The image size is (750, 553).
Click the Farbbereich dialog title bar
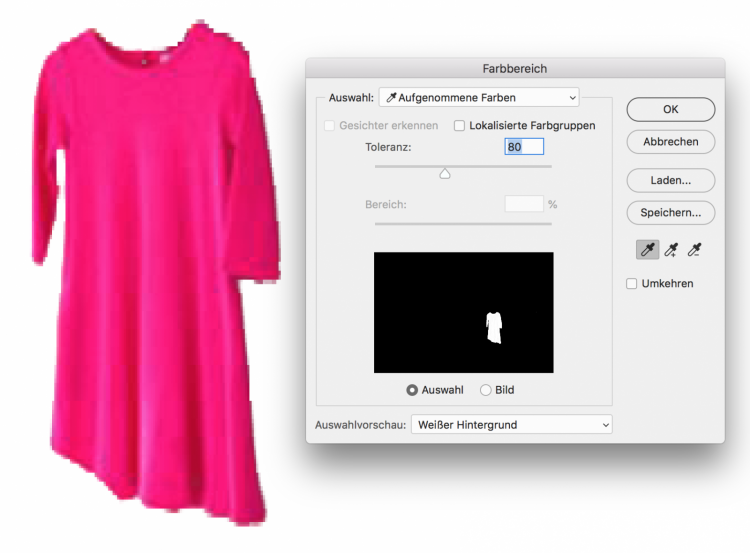(x=515, y=68)
